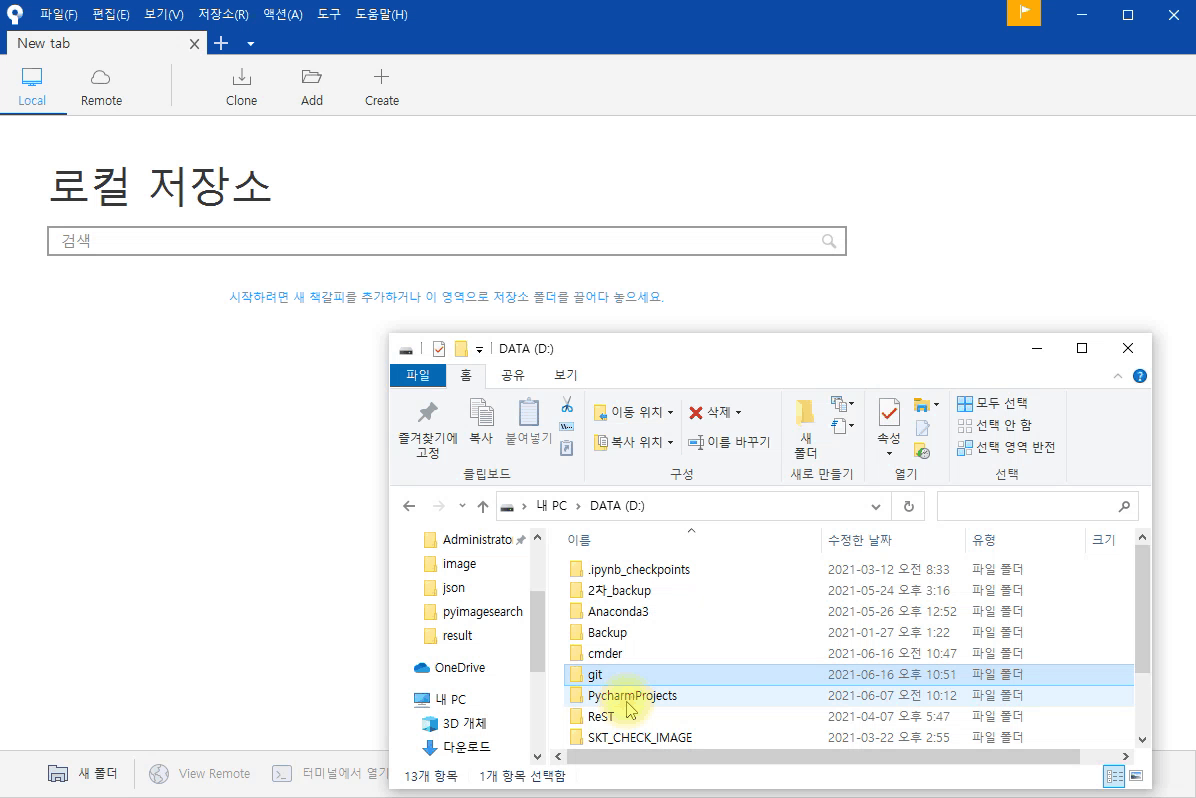This screenshot has width=1196, height=798.
Task: Open the Remote repositories view
Action: (101, 86)
